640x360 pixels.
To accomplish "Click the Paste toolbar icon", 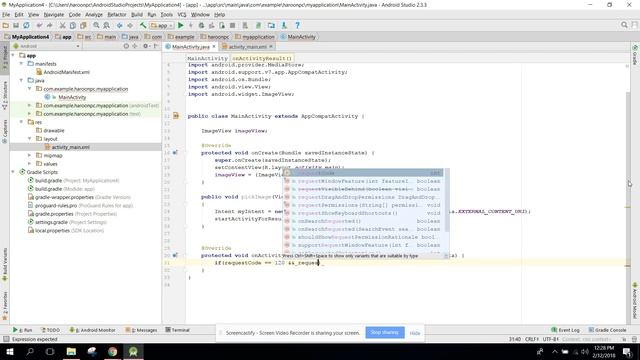I will pyautogui.click(x=83, y=25).
